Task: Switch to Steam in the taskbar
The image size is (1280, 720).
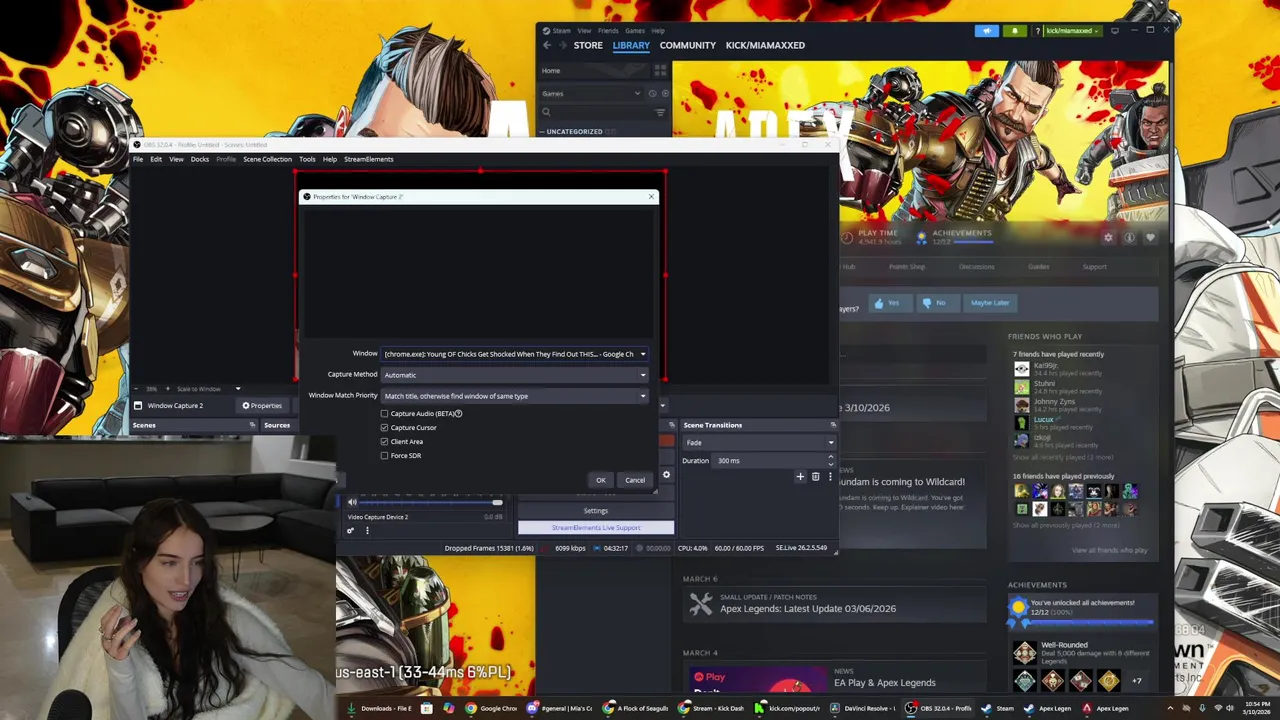Action: (998, 708)
